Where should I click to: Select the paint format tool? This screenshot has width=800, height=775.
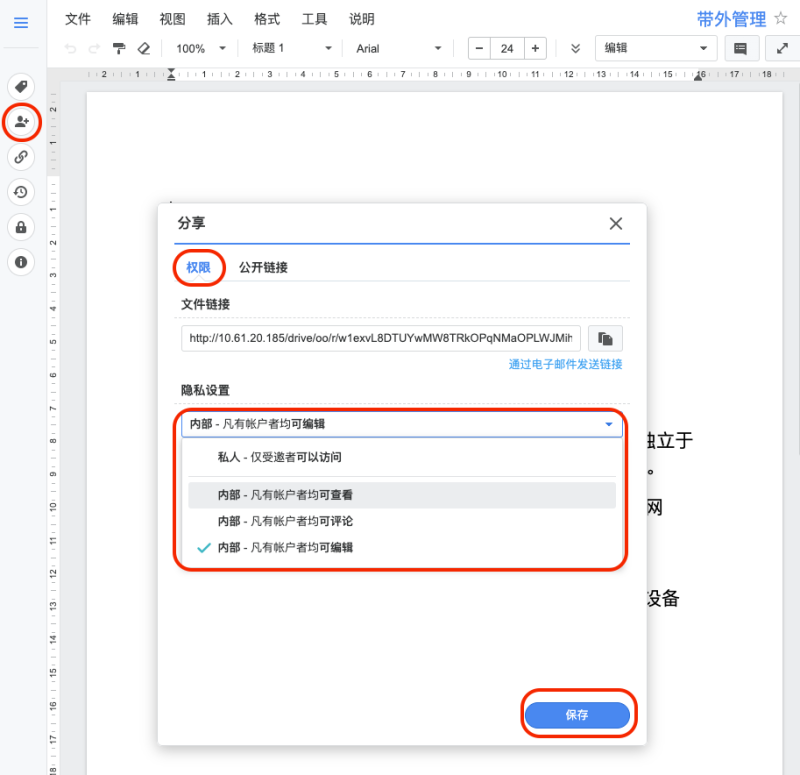119,48
